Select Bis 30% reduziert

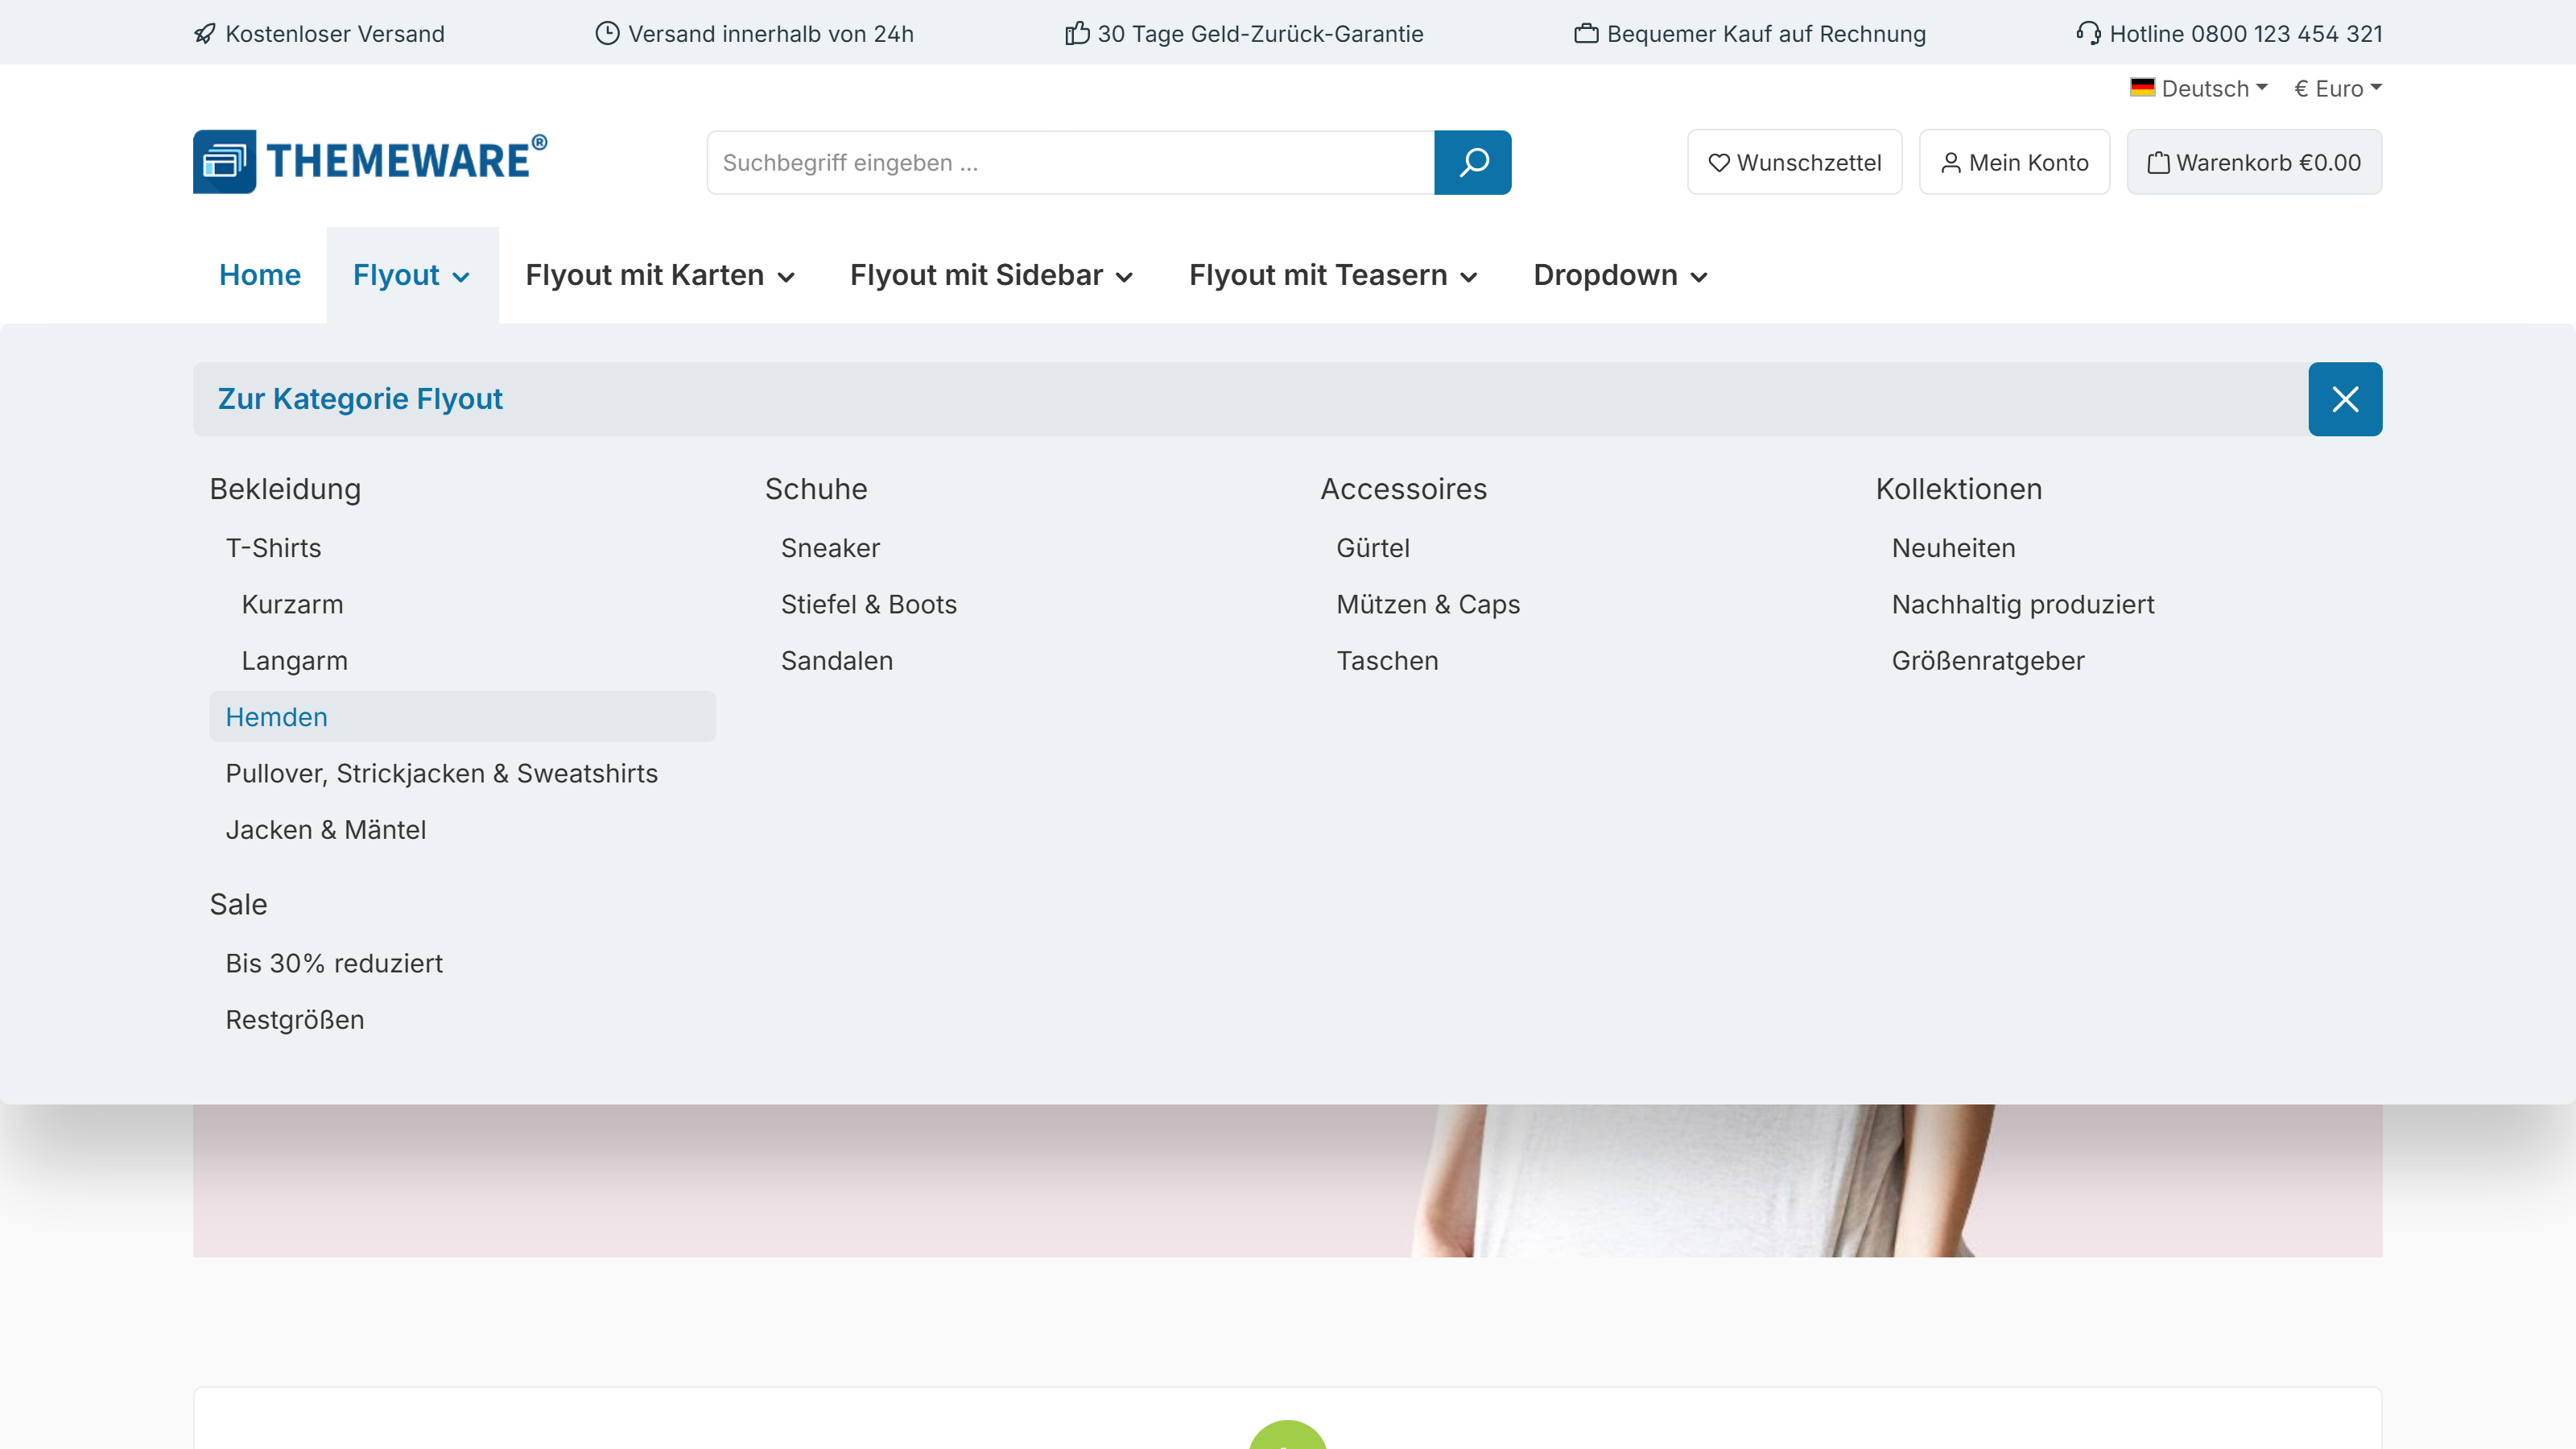333,963
